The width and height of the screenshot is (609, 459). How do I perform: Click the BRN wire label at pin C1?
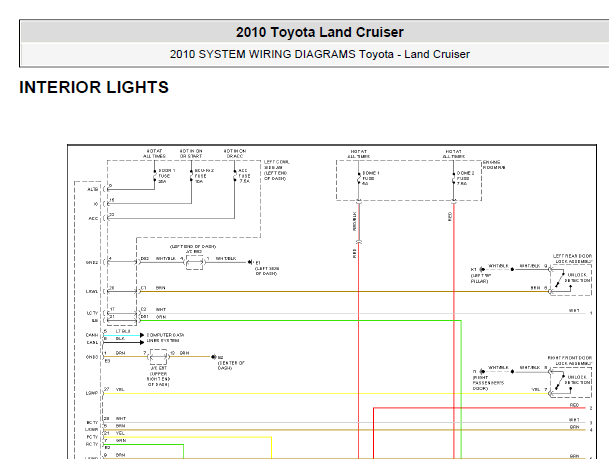click(161, 288)
